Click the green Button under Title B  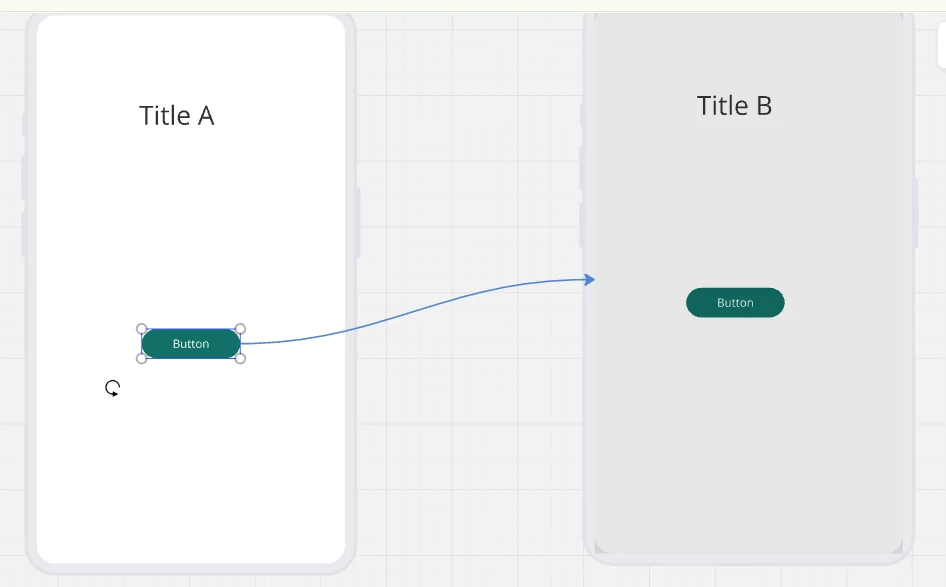(735, 303)
